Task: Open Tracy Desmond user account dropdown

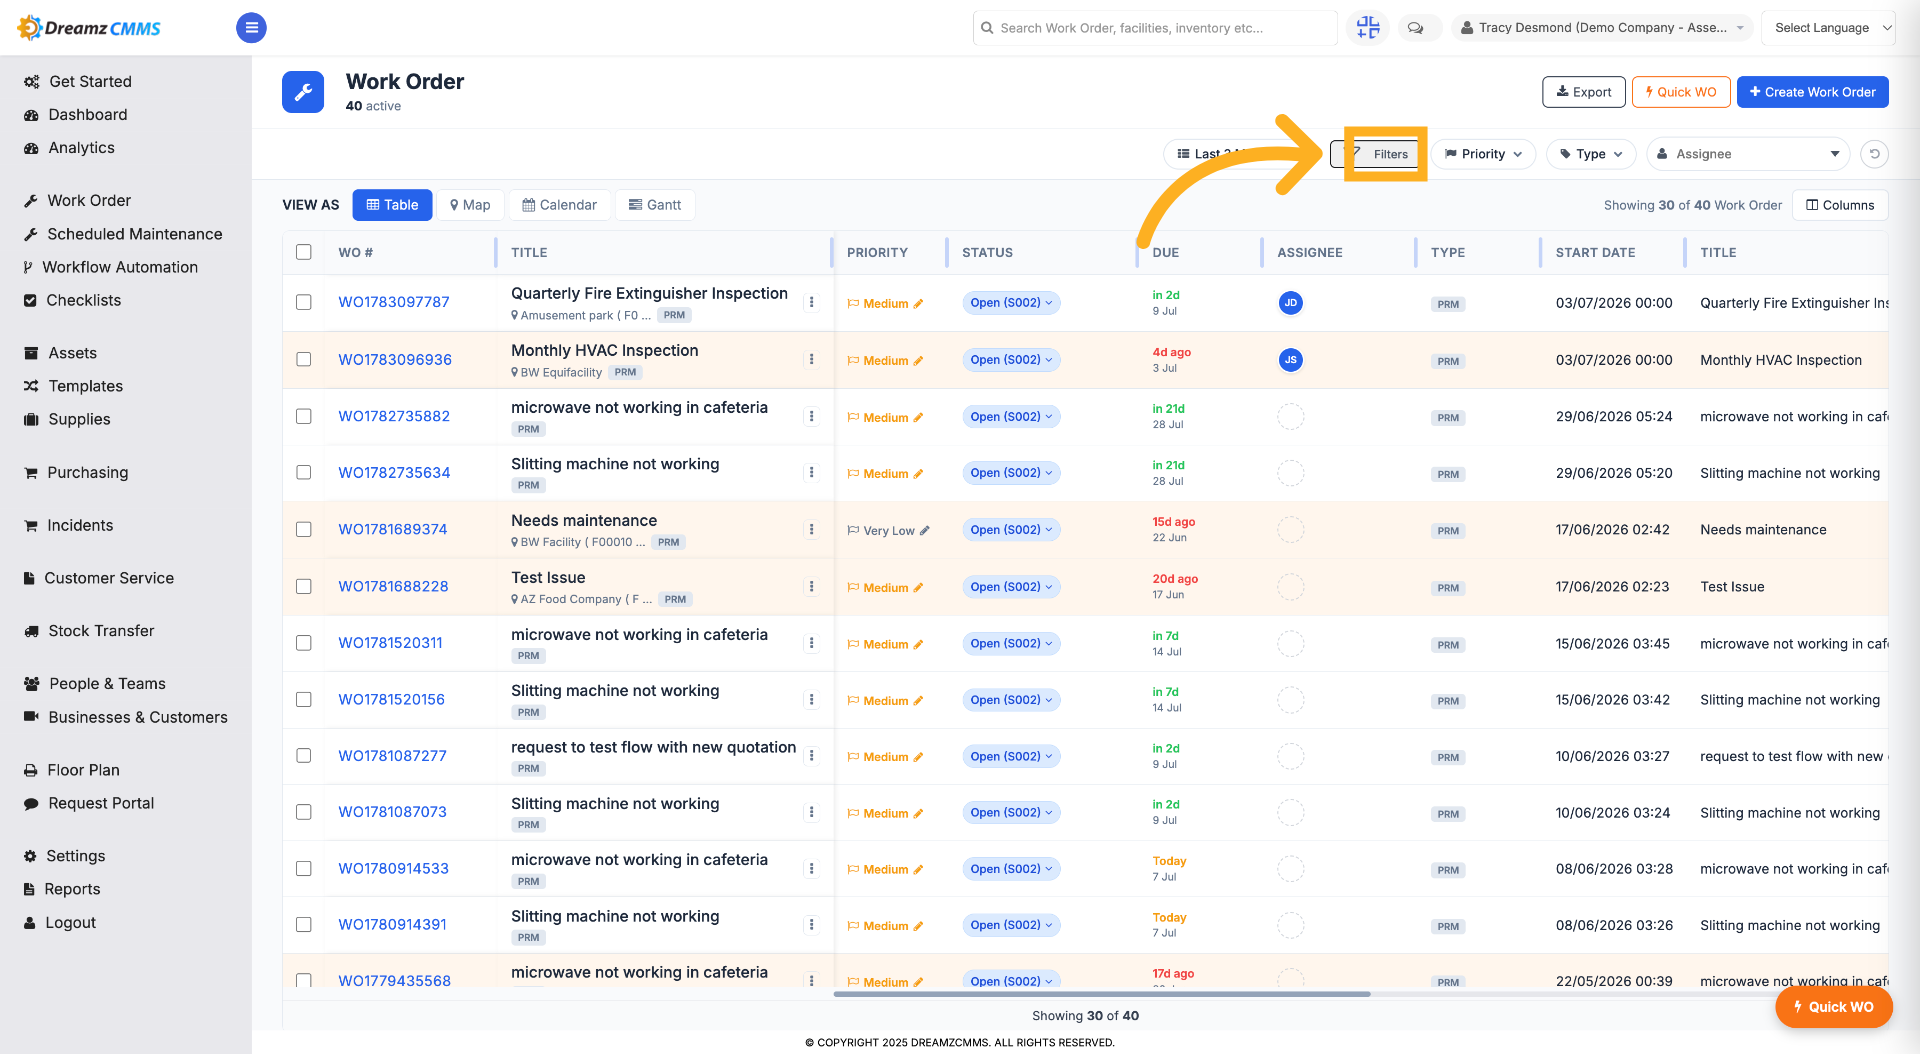Action: pos(1602,28)
